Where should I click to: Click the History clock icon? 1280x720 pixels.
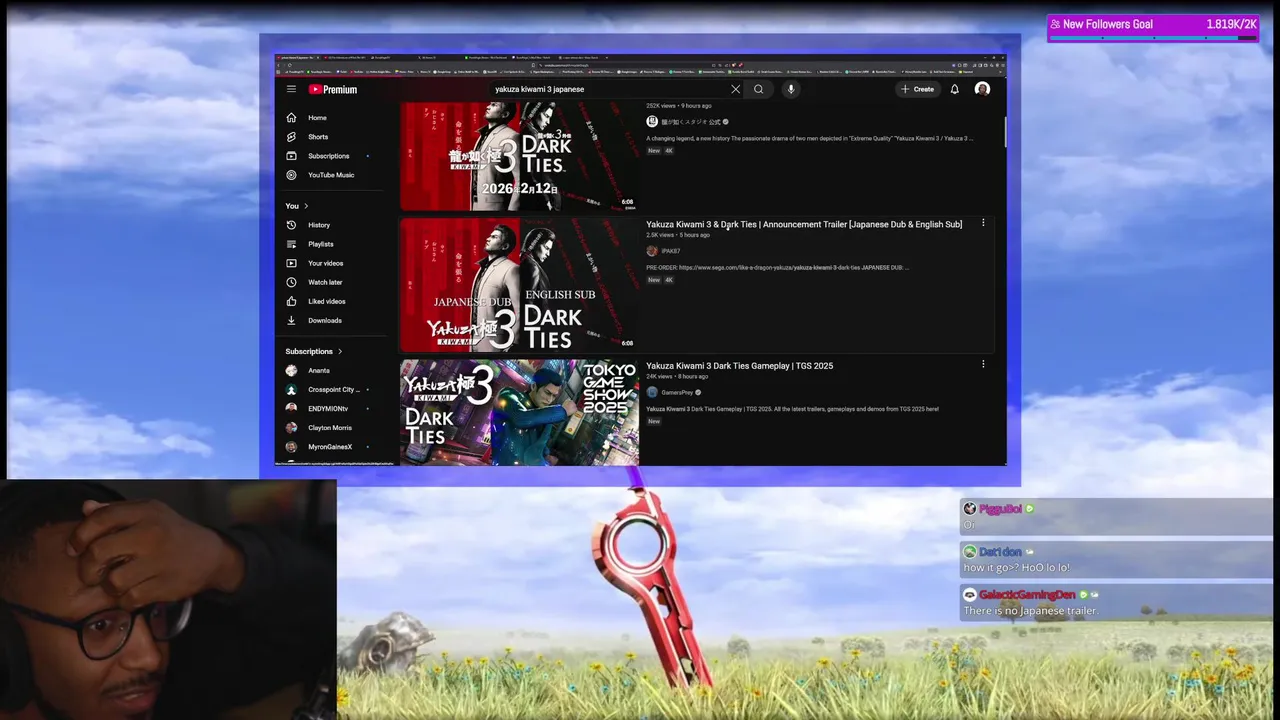point(291,225)
